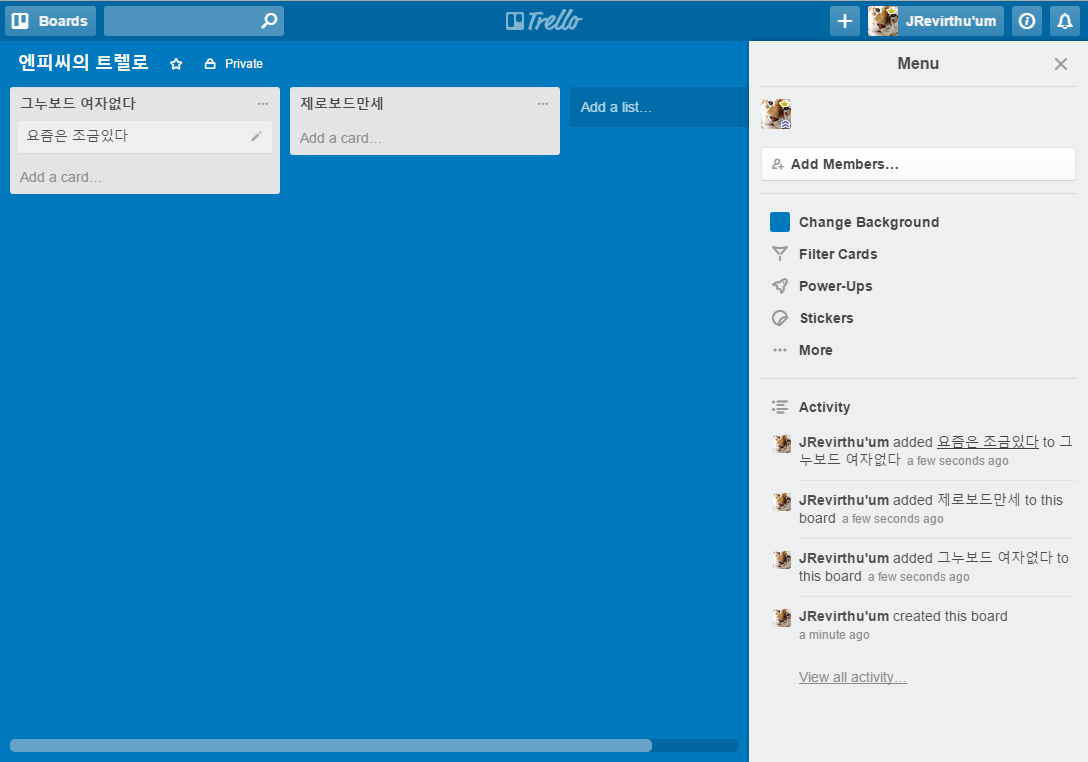Click the search magnifier icon
This screenshot has width=1088, height=762.
point(269,21)
